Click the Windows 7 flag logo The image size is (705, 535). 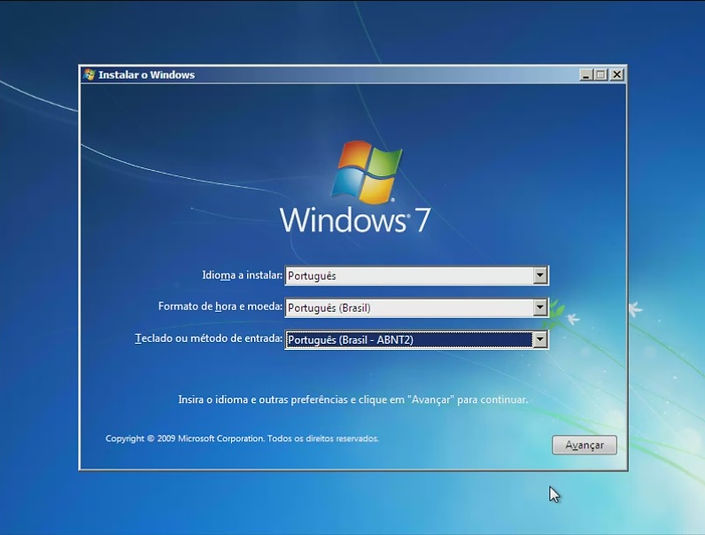(367, 172)
